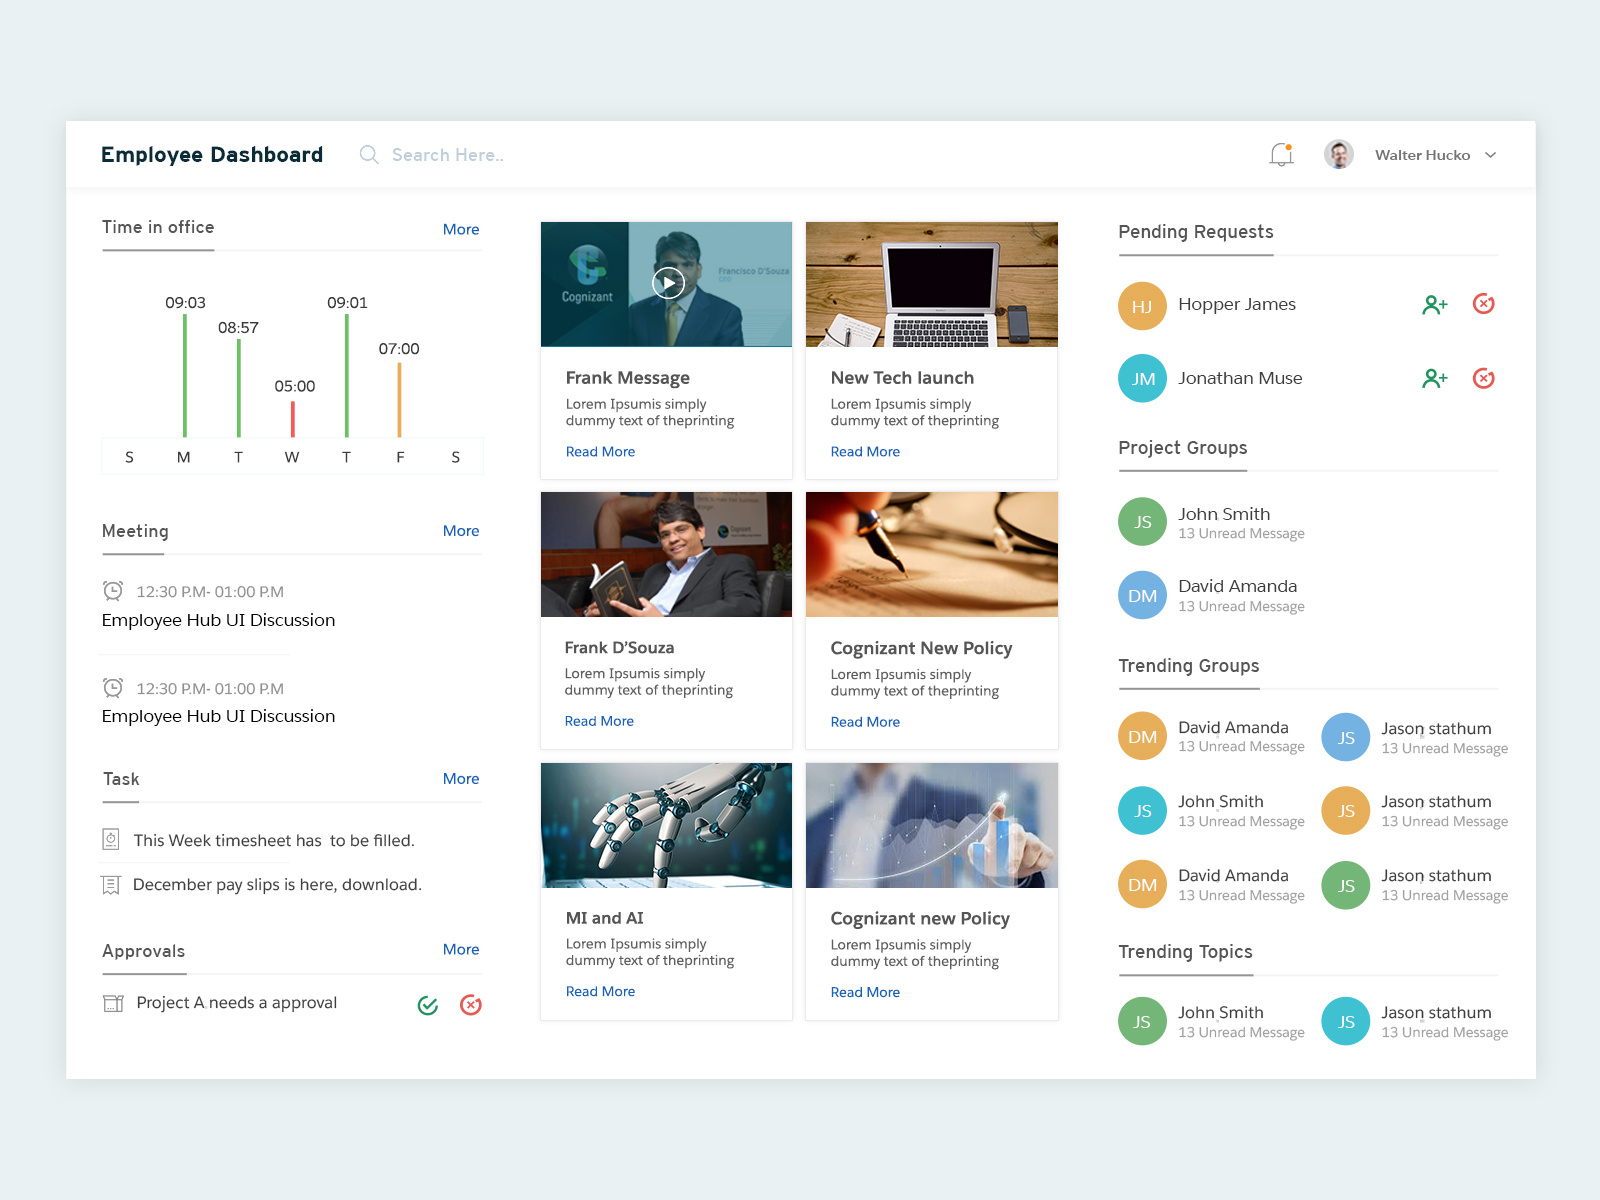Accept Hopper James friend request

click(x=1435, y=305)
